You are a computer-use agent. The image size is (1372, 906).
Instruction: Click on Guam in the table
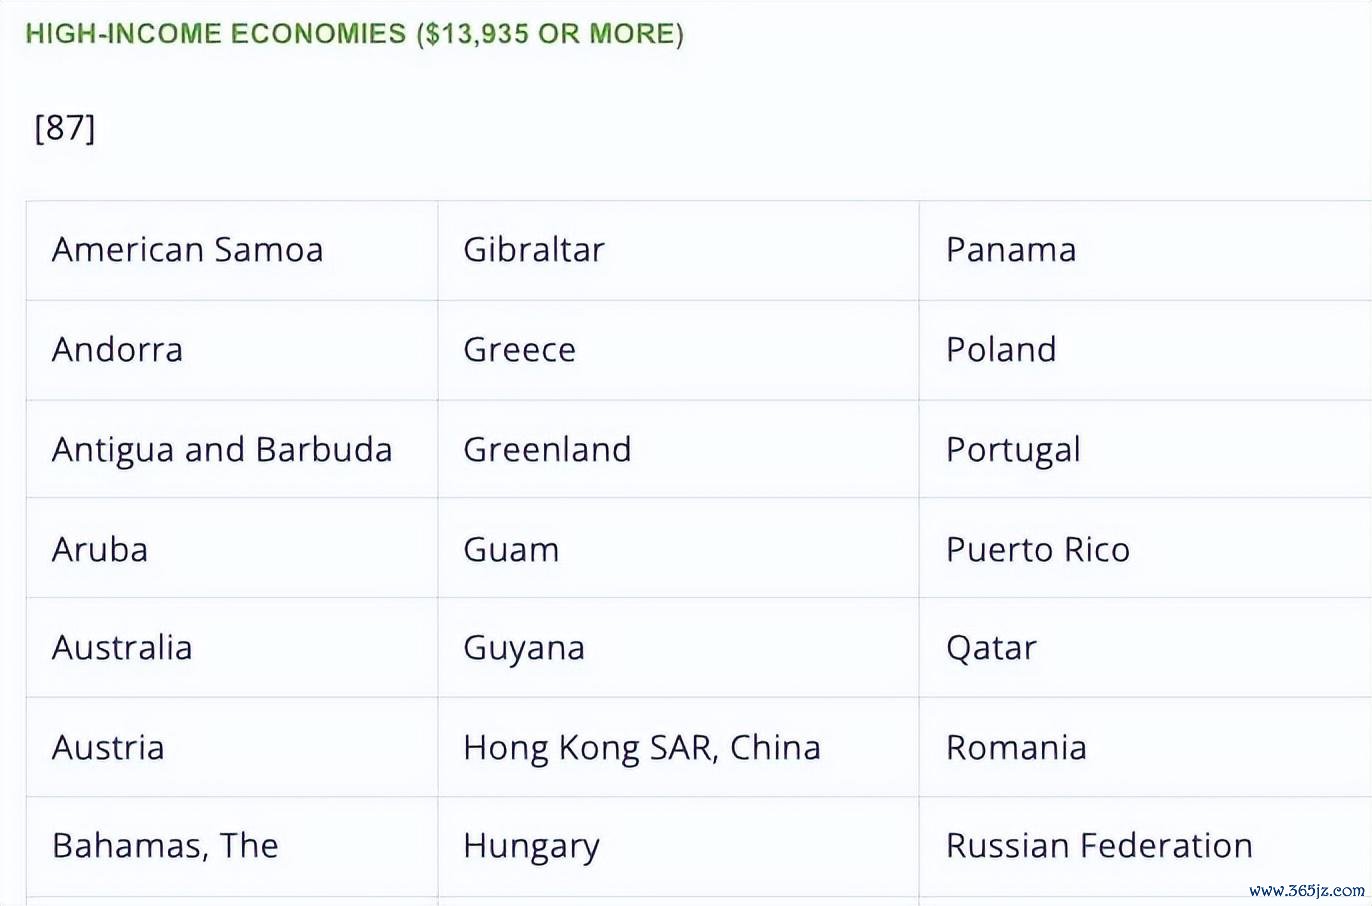(678, 548)
